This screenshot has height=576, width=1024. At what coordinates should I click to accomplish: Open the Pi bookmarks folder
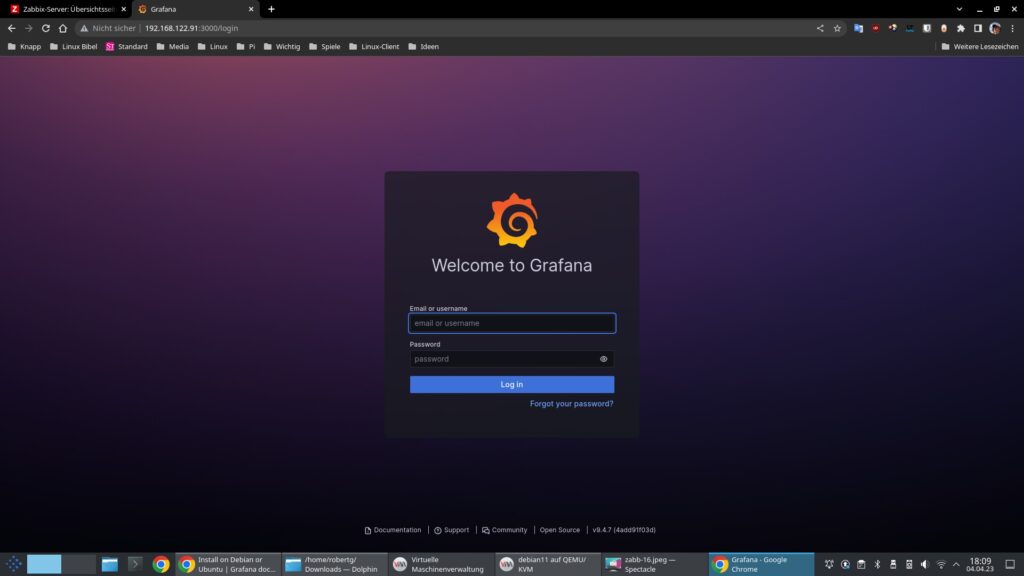(246, 46)
